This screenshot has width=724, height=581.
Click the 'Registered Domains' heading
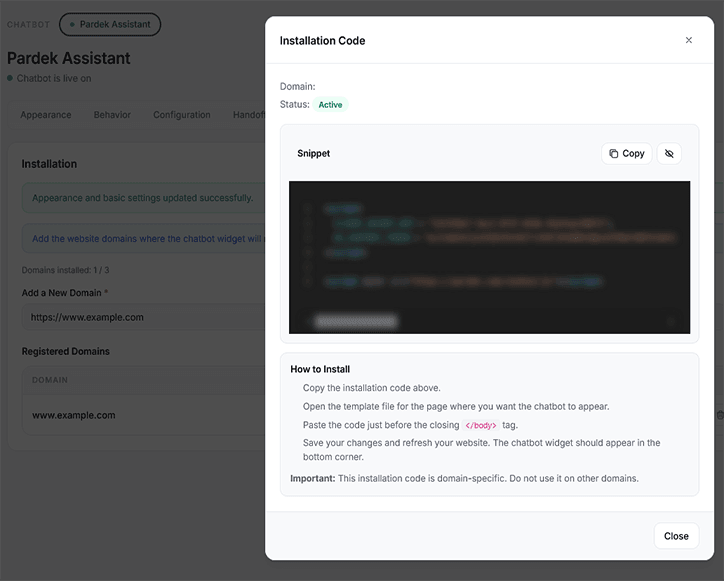66,351
